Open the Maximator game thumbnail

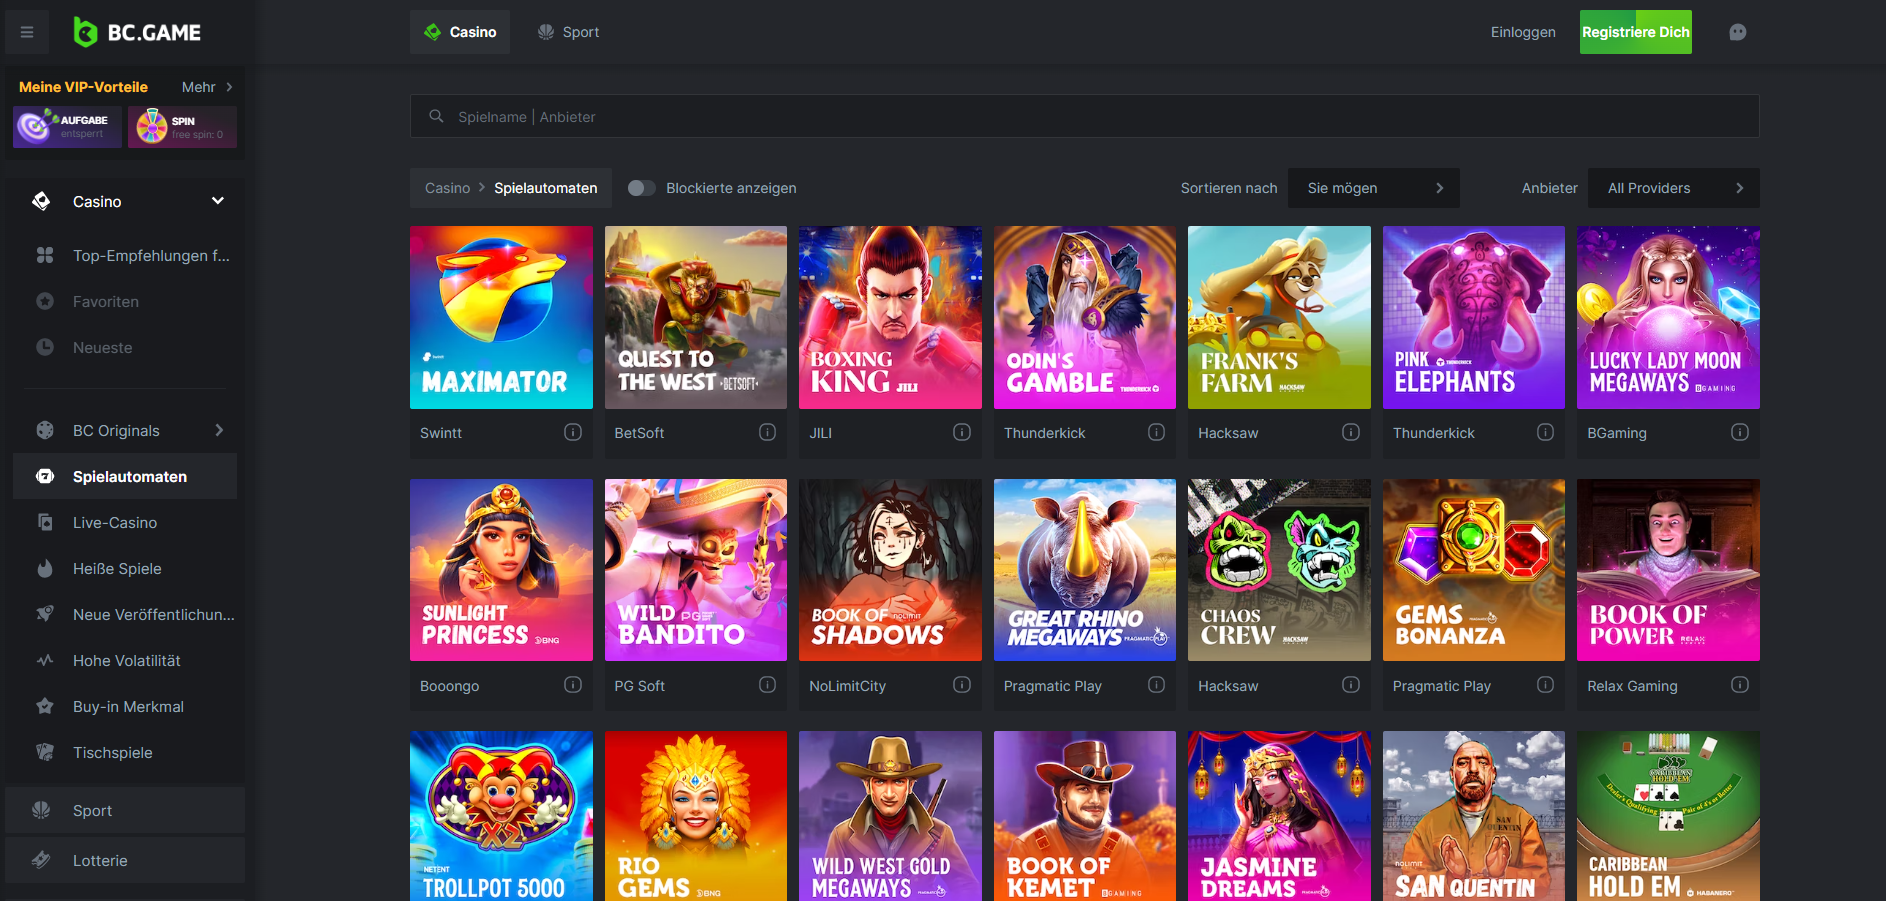tap(501, 317)
